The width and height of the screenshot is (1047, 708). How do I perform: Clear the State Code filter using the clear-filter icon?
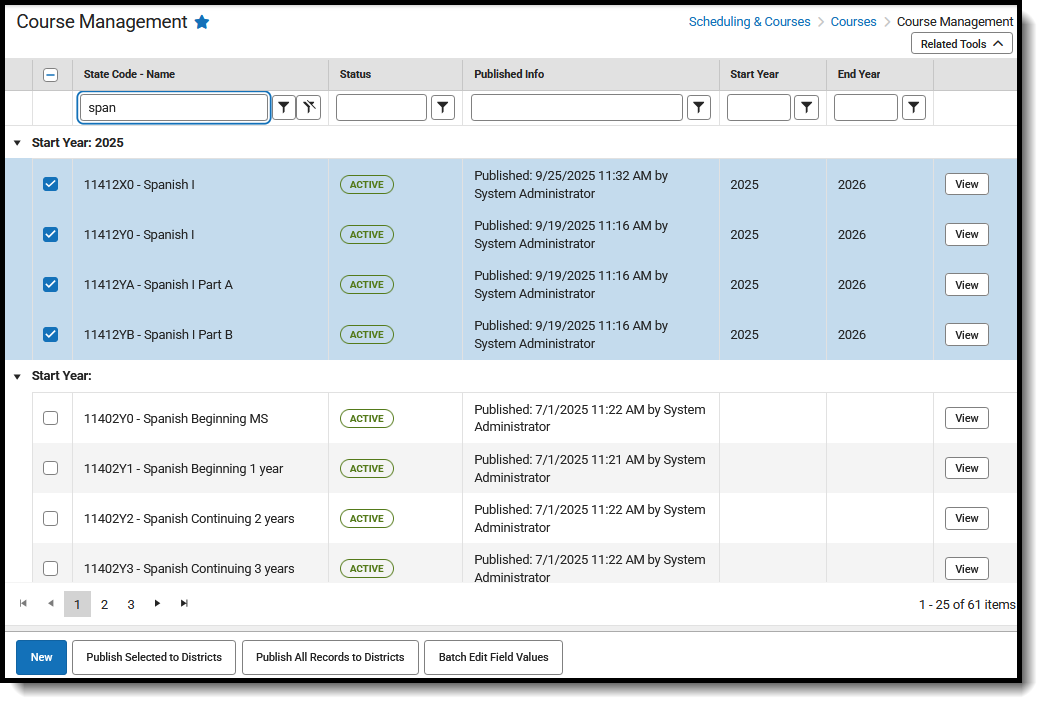pos(310,107)
